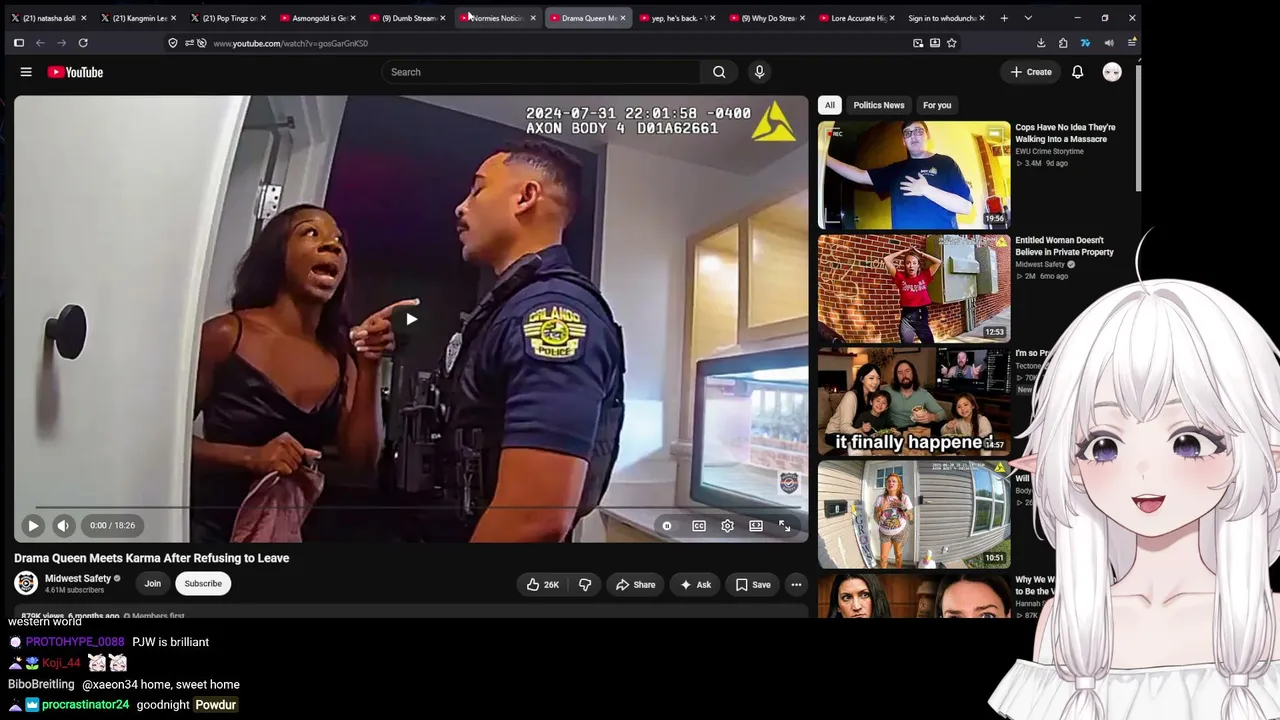Switch to the Dumb Streamer browser tab
Image resolution: width=1280 pixels, height=720 pixels.
[x=405, y=18]
